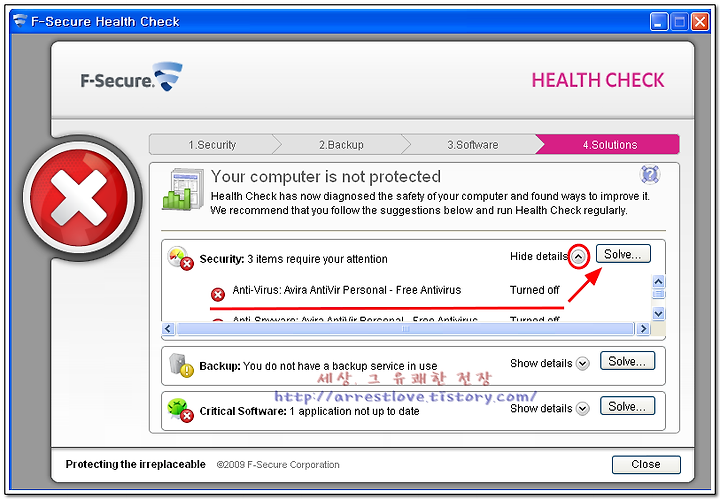
Task: Click the Critical Software bug icon
Action: point(180,410)
